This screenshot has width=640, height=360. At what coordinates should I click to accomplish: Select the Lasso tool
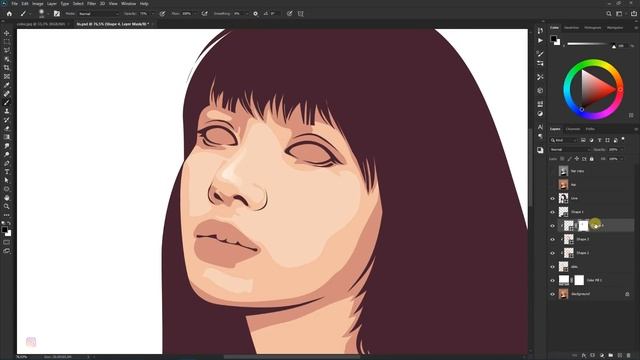(x=7, y=50)
